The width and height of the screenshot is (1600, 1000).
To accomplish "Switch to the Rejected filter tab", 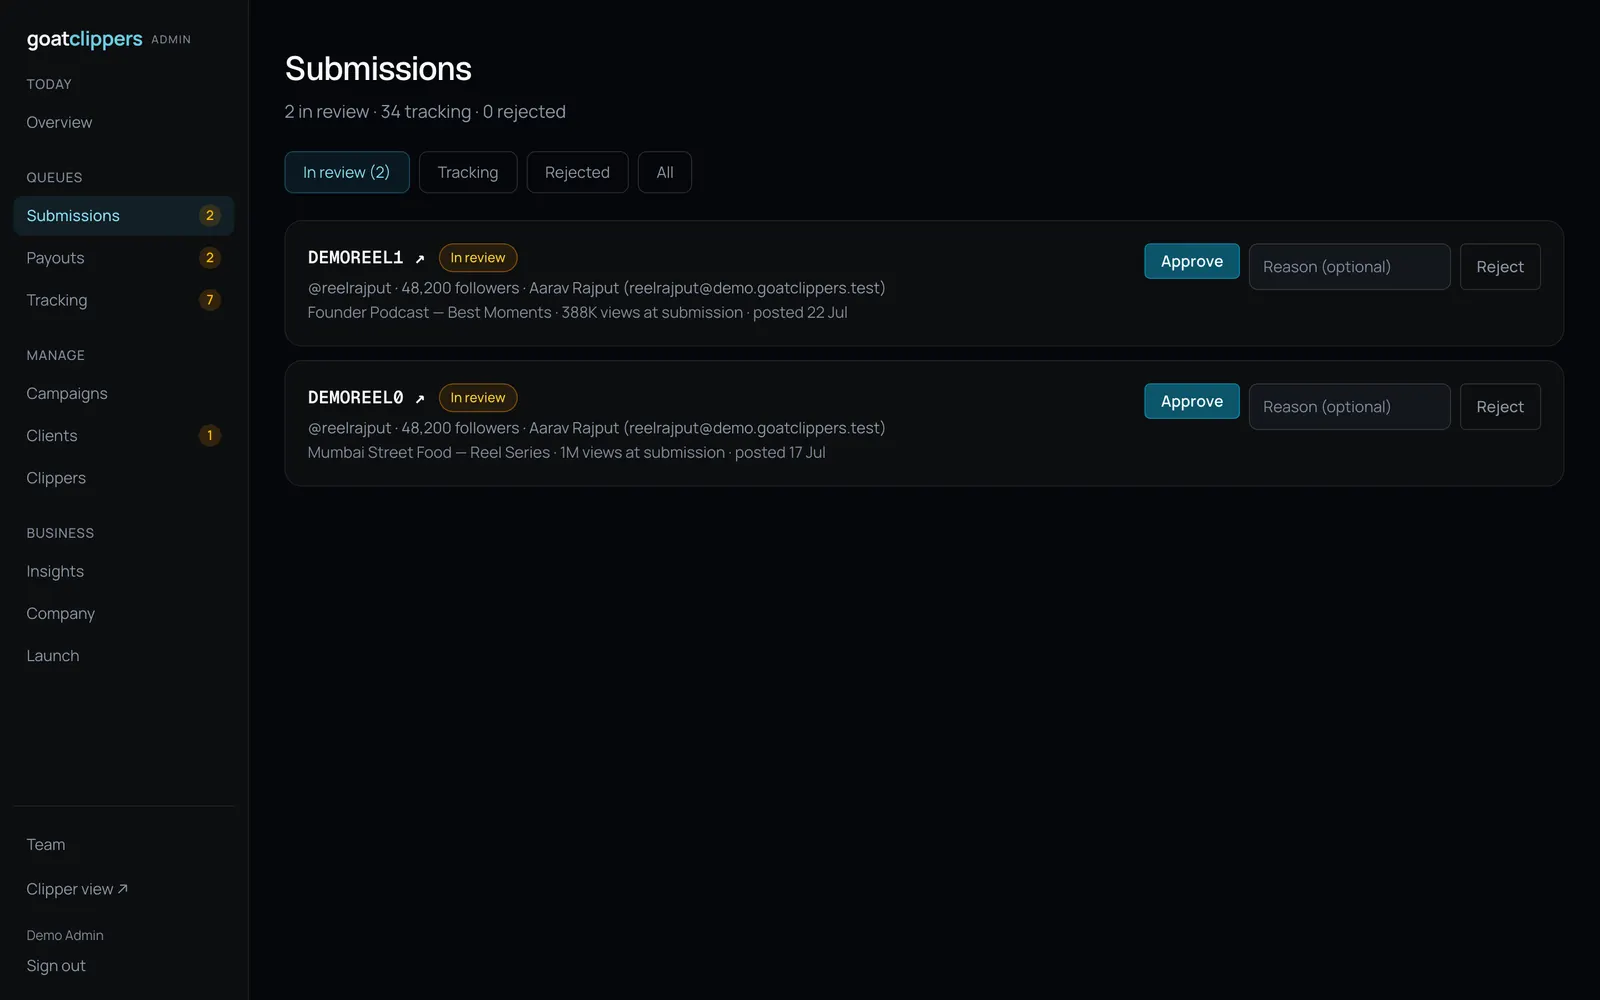I will point(577,172).
